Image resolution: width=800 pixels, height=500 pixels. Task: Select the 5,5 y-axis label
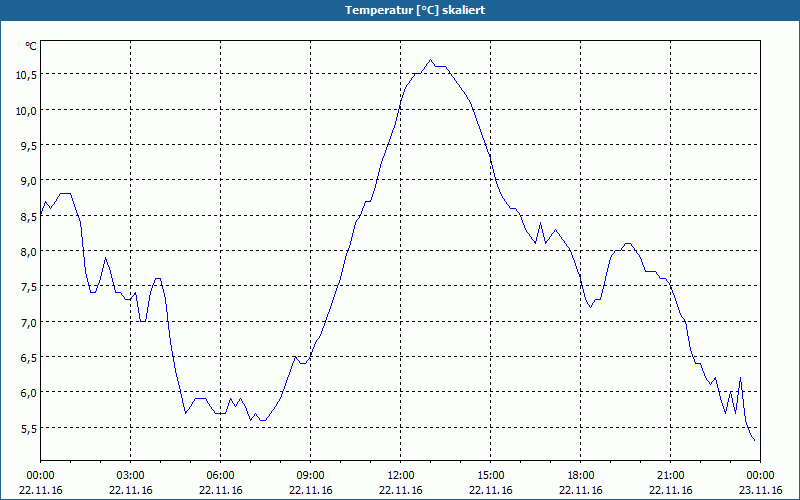point(29,429)
